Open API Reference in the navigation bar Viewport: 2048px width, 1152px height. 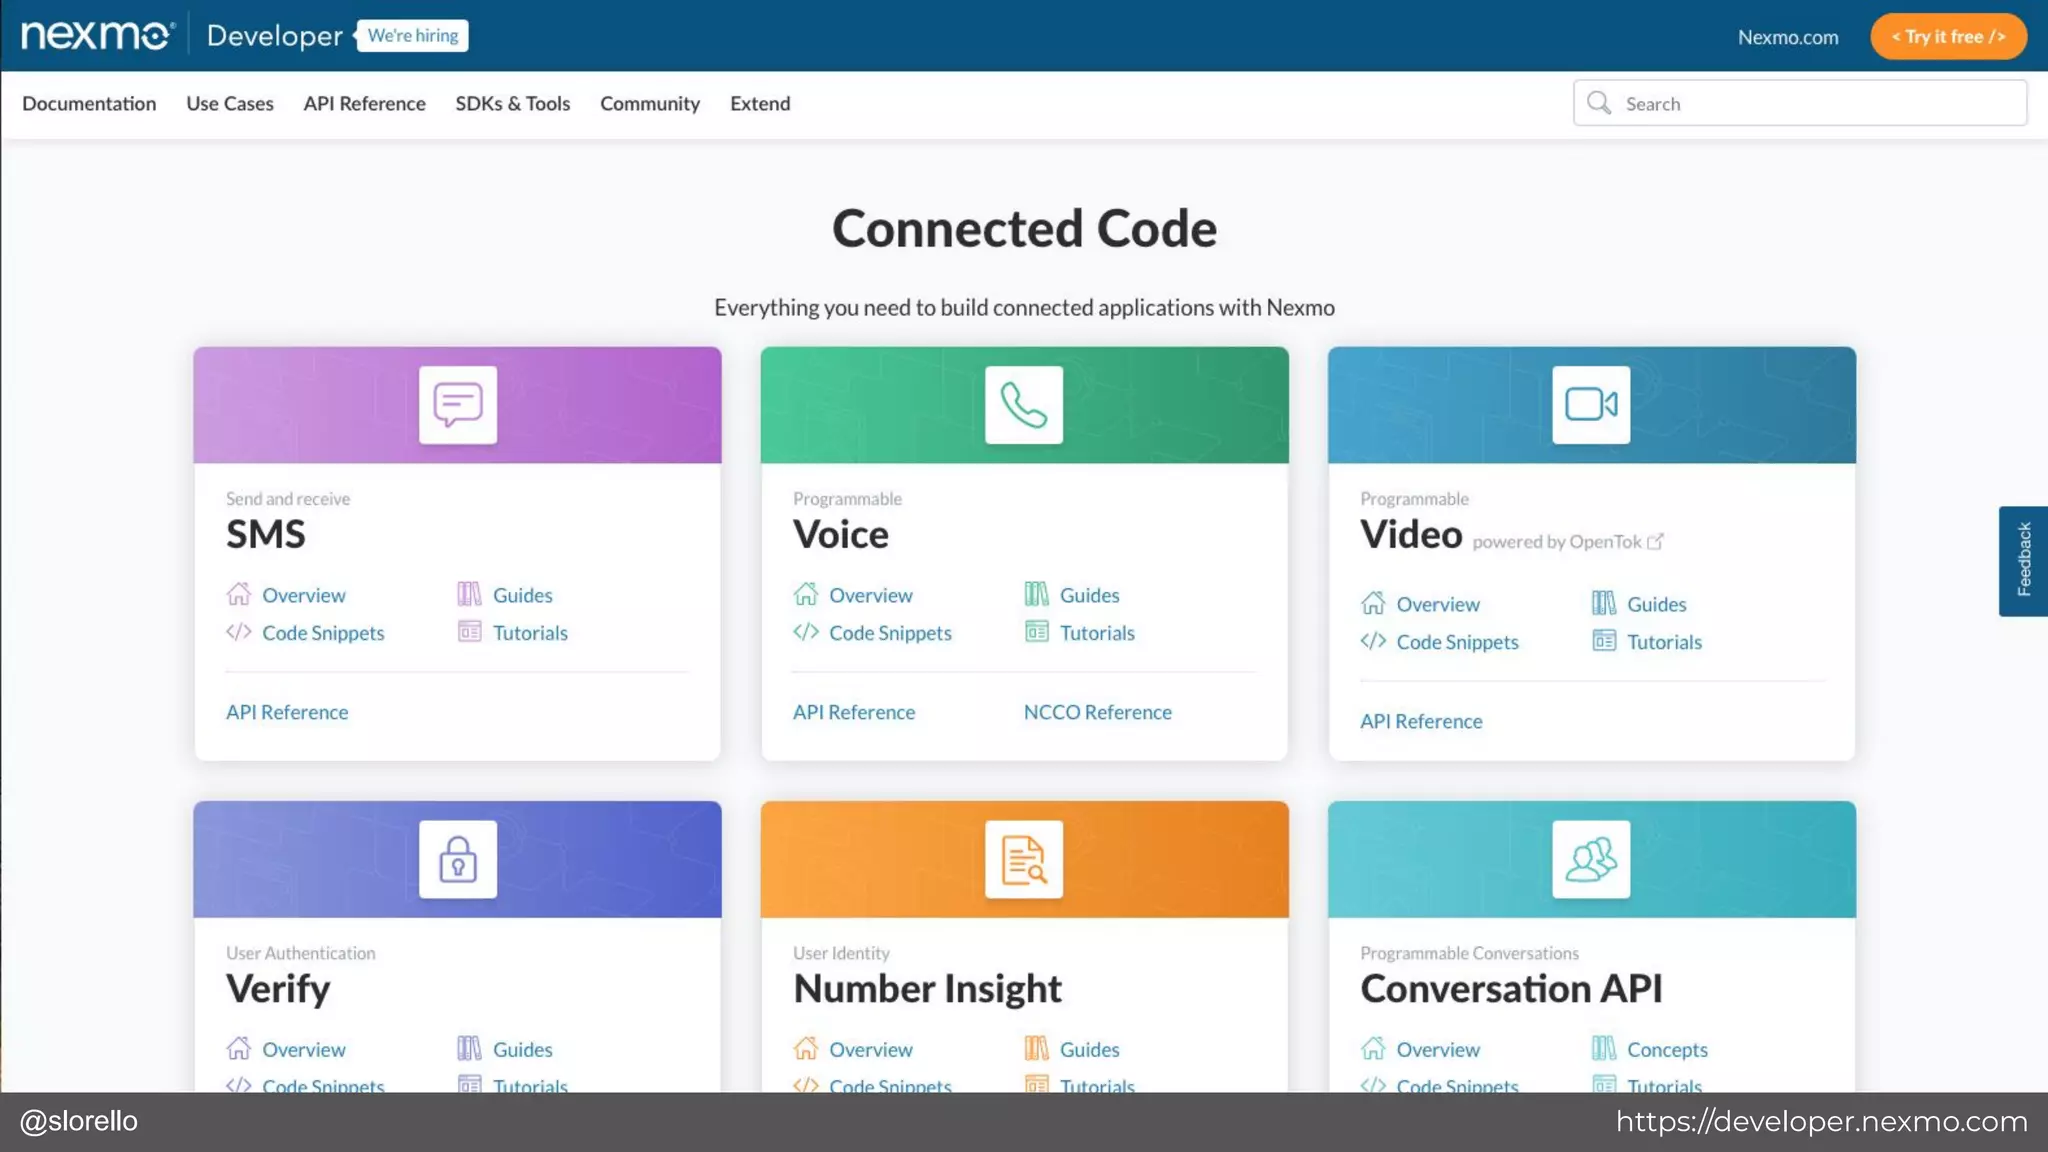[x=364, y=103]
